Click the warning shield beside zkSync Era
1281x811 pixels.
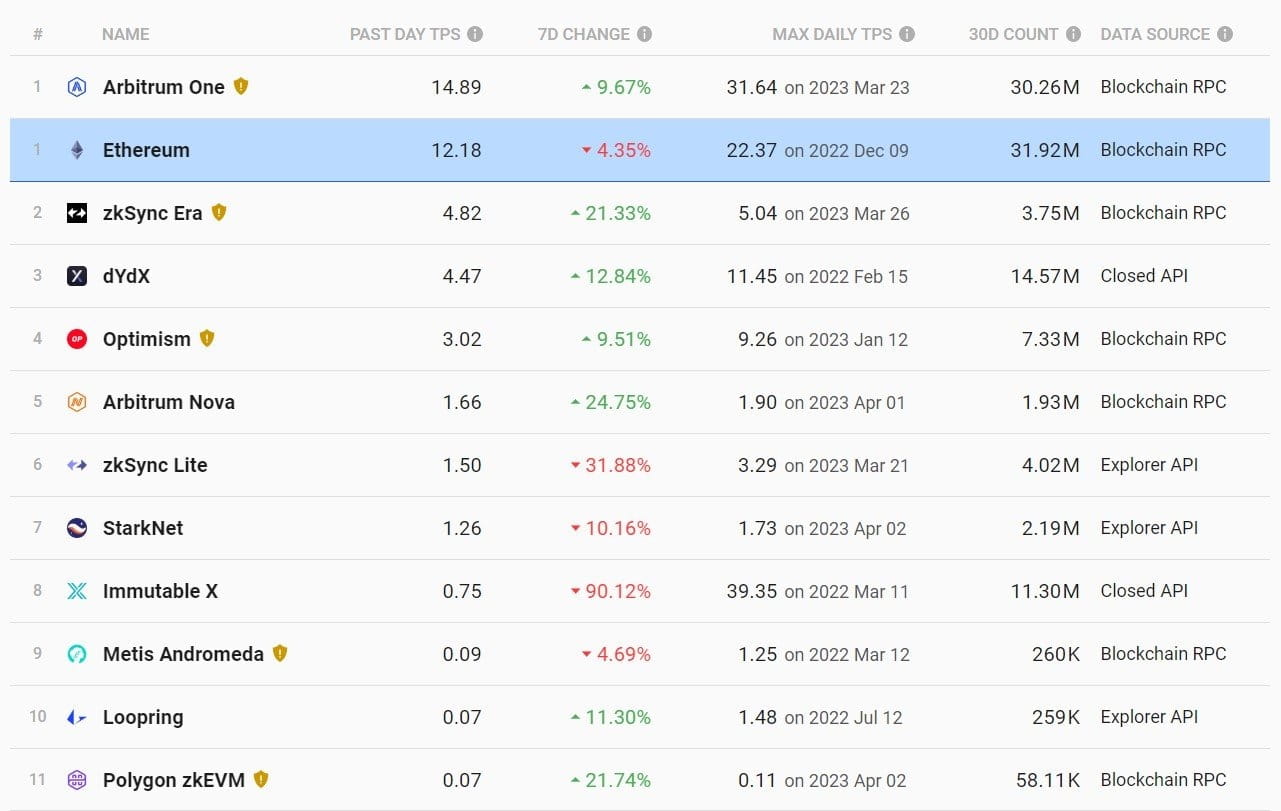pyautogui.click(x=219, y=212)
